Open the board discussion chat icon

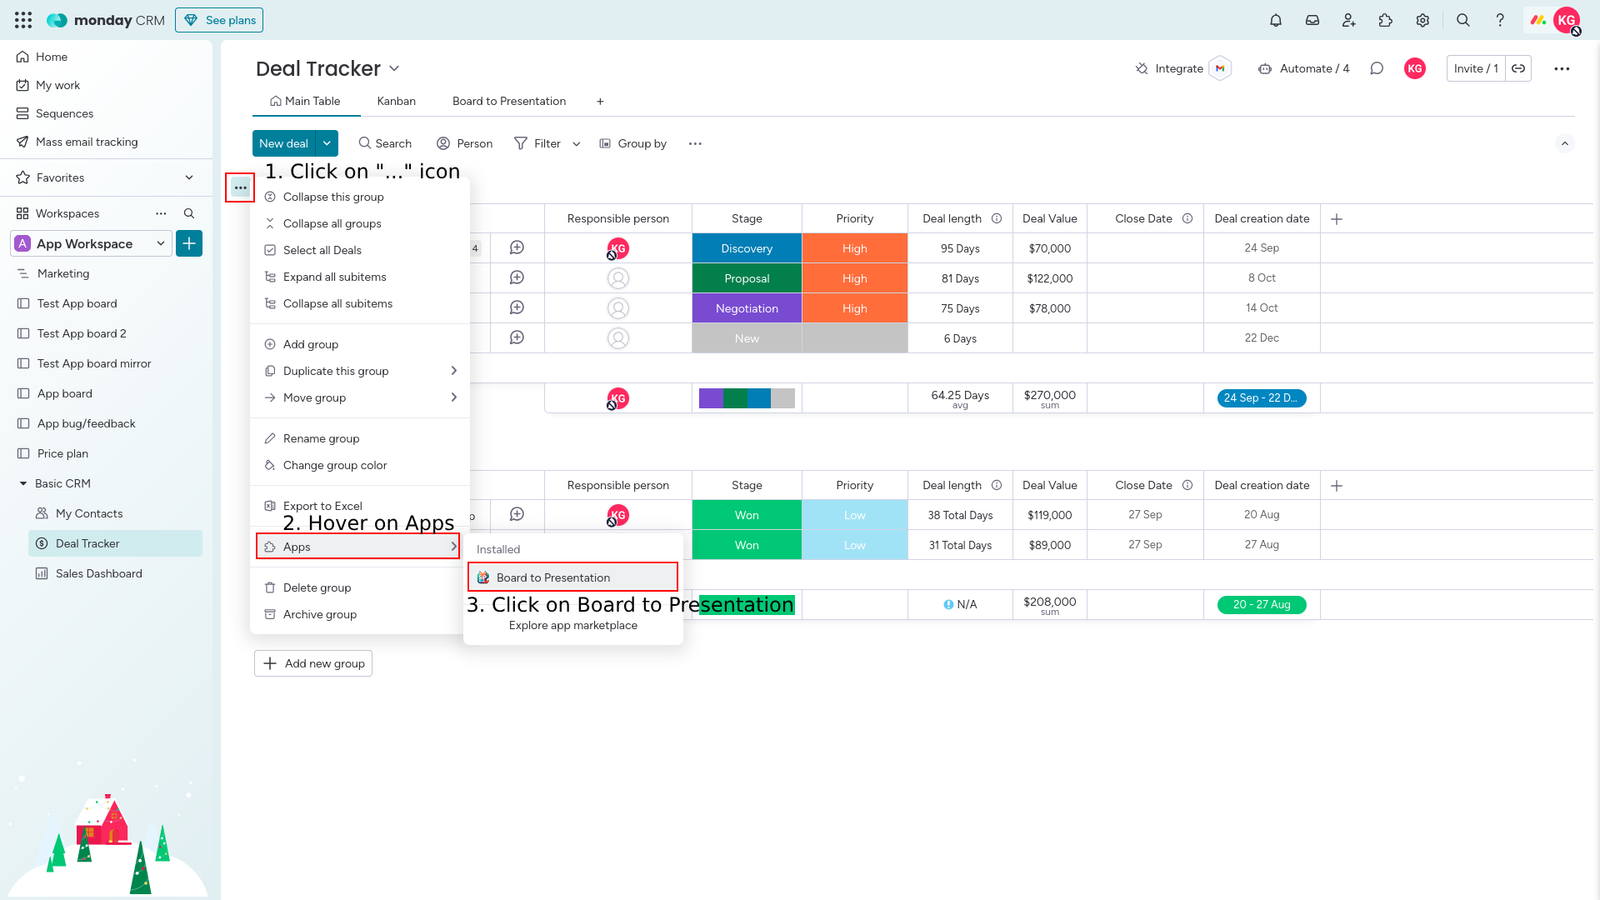point(1377,69)
